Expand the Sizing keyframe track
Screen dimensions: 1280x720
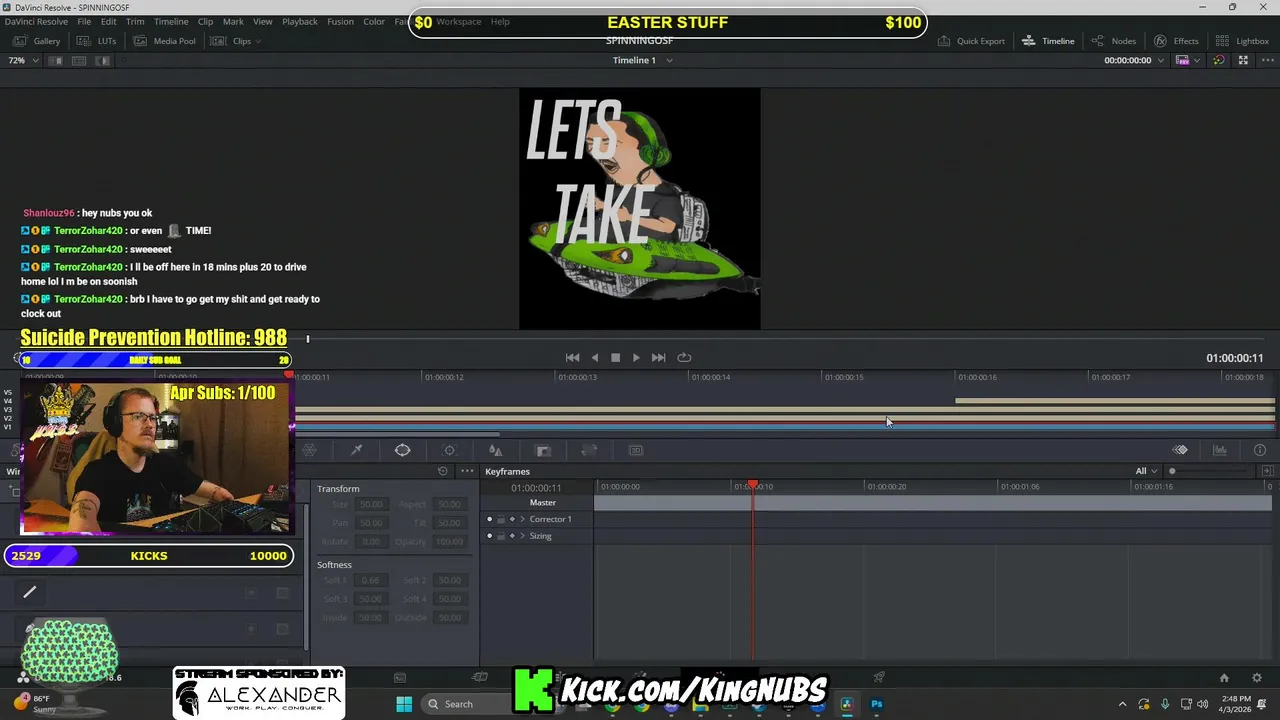[x=522, y=536]
